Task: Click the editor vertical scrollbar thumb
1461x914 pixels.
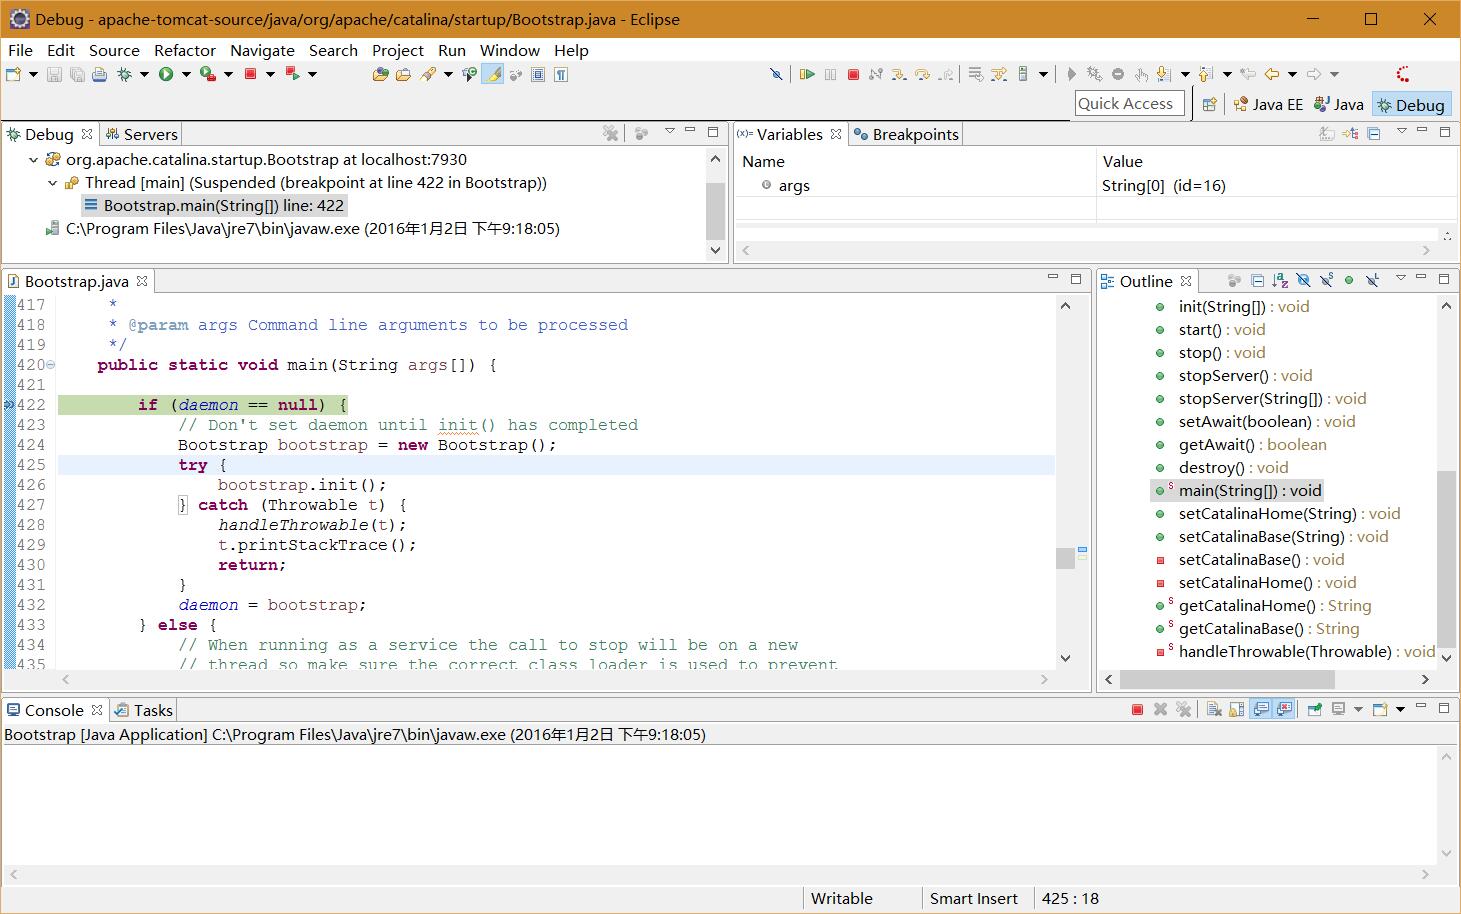Action: (x=1065, y=558)
